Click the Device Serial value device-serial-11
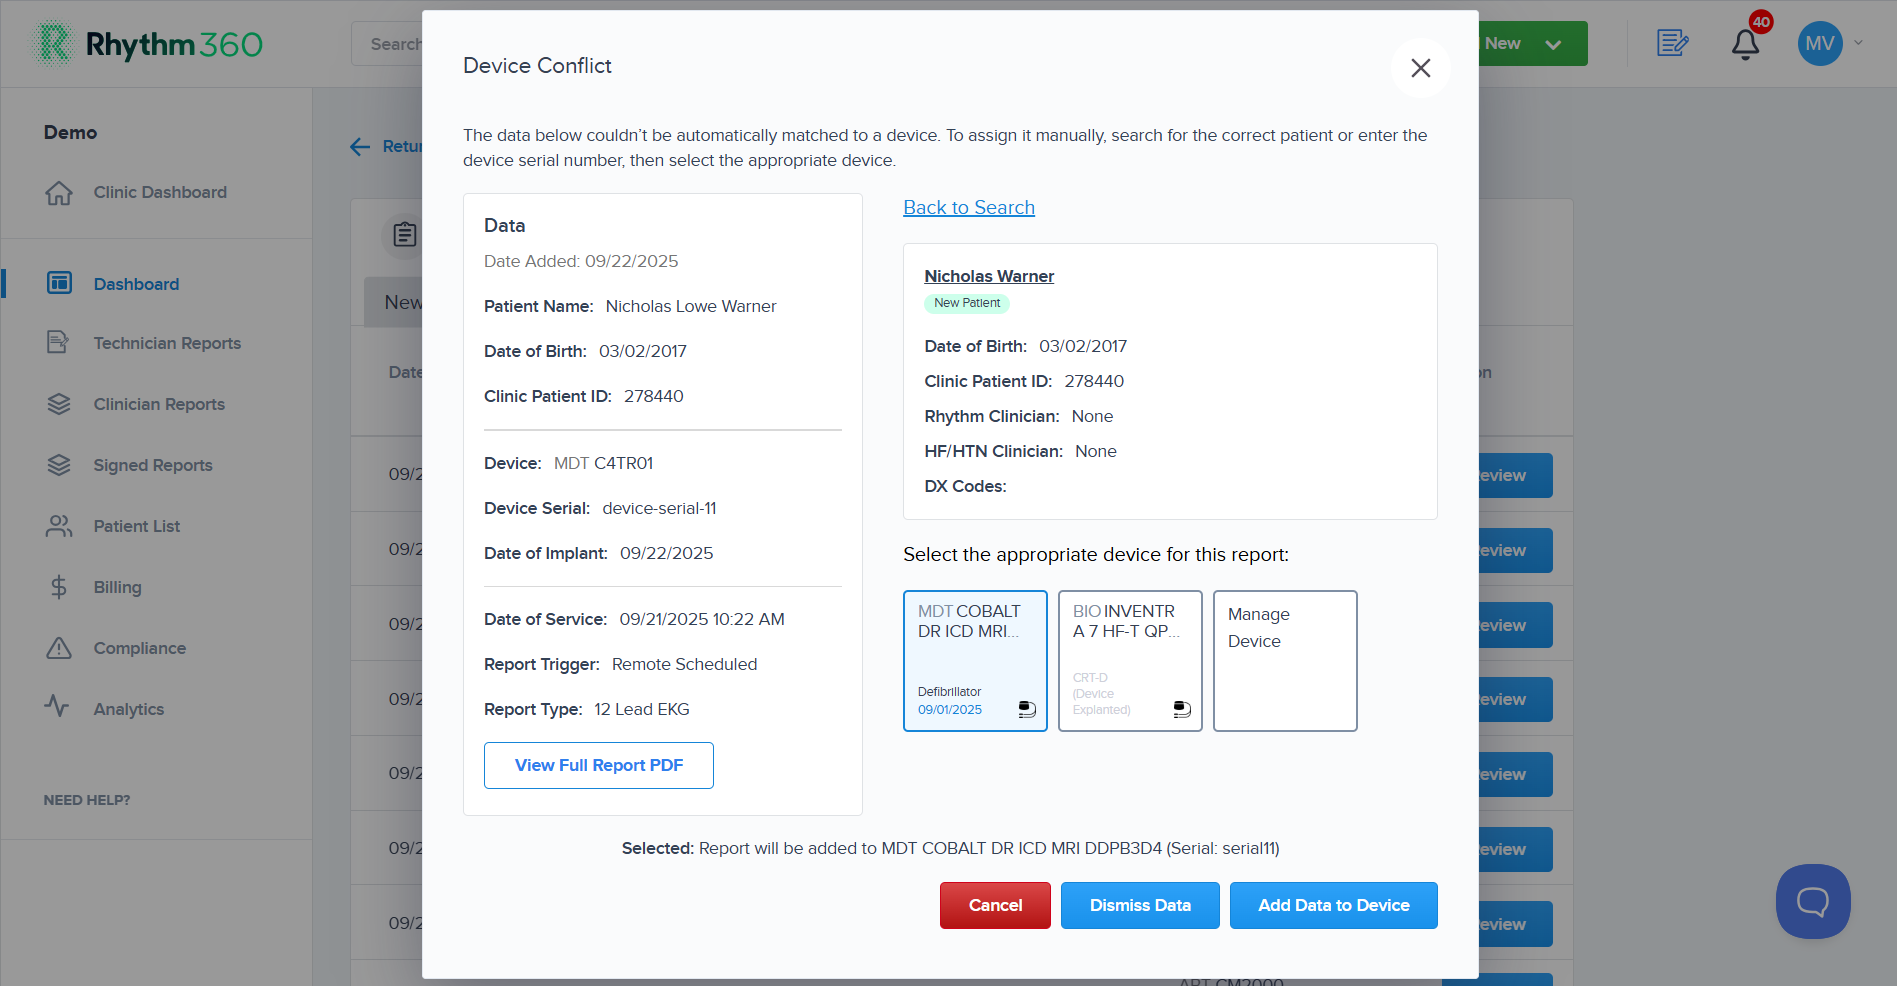Viewport: 1897px width, 986px height. point(659,508)
